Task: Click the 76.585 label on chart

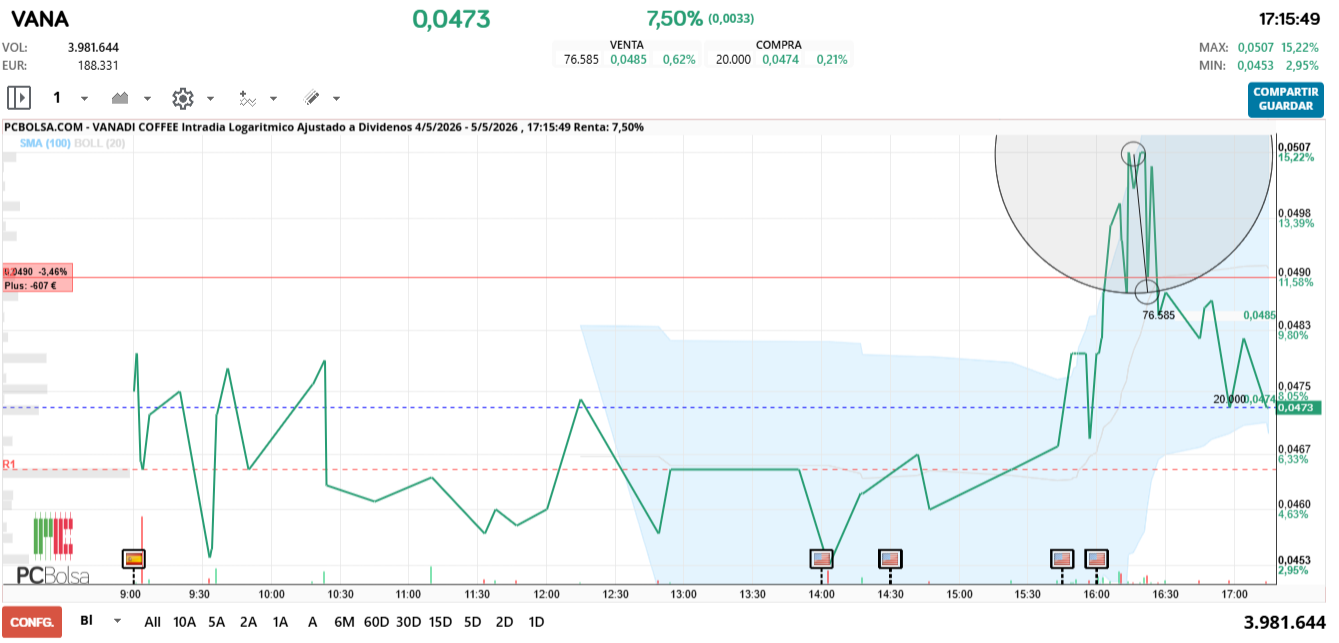Action: tap(1158, 315)
